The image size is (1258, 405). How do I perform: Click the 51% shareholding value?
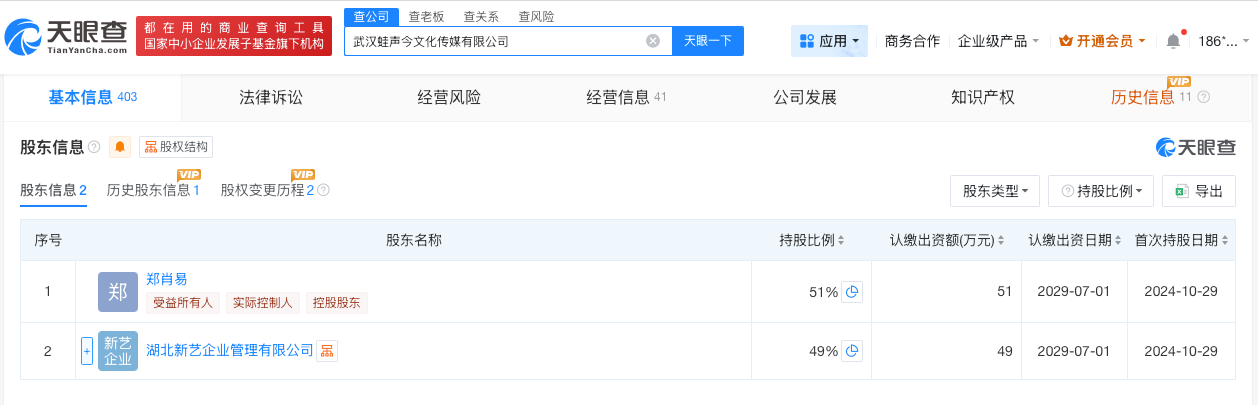pyautogui.click(x=824, y=292)
